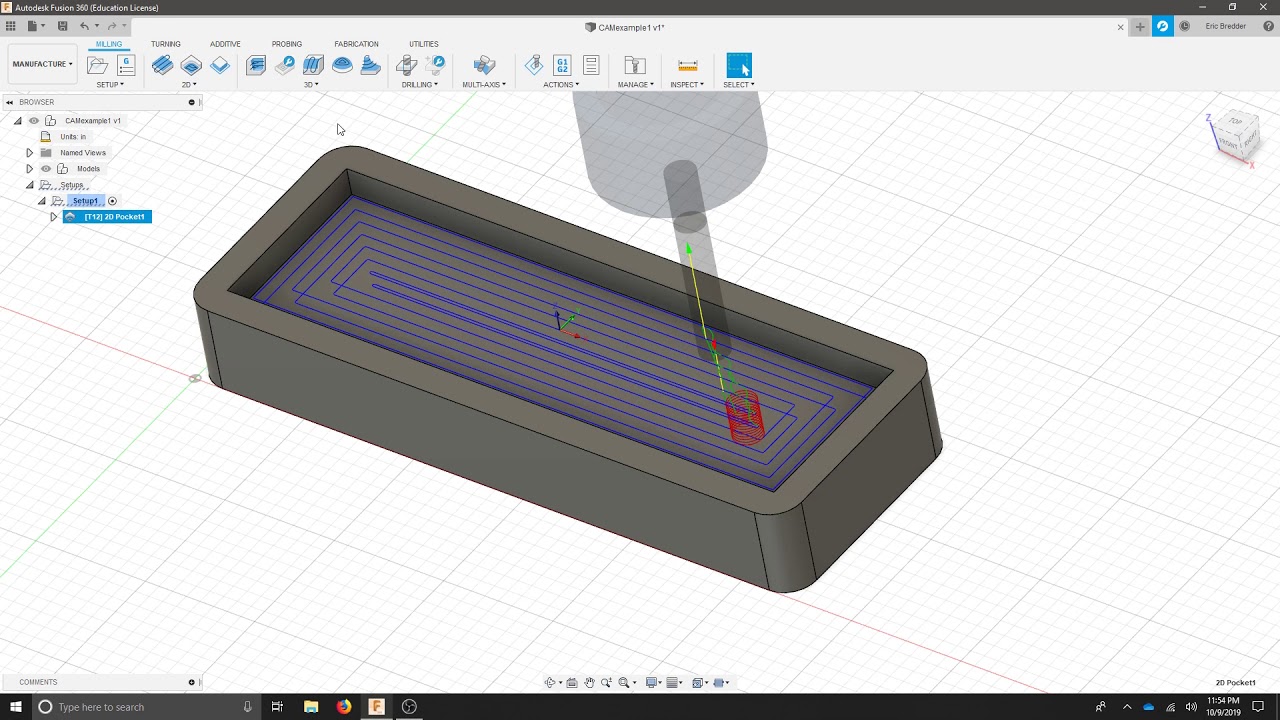1280x720 pixels.
Task: Open the Setup Sheet action
Action: pos(591,66)
